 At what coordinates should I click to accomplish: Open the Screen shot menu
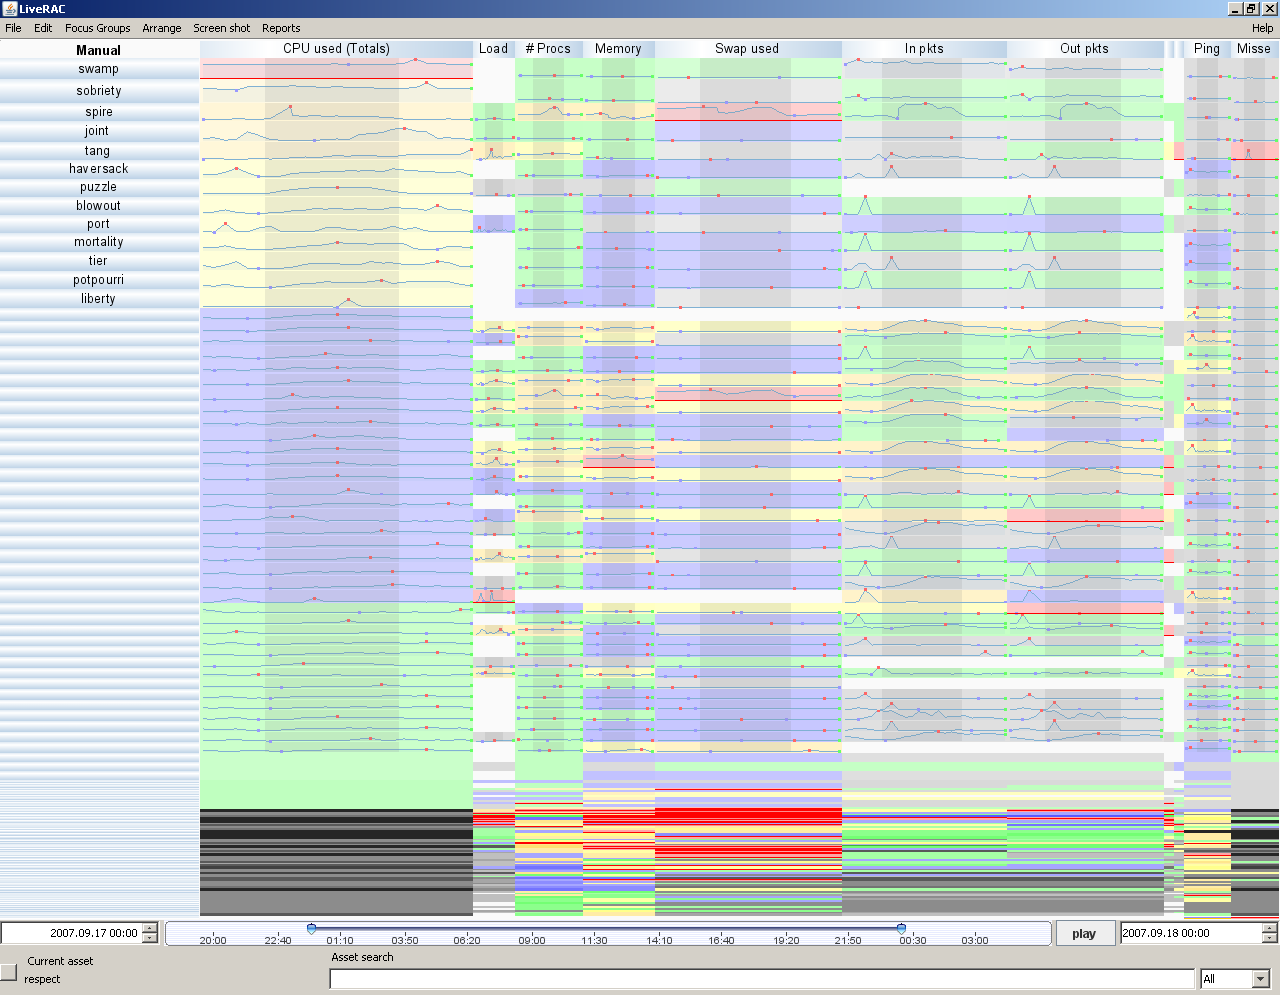222,28
